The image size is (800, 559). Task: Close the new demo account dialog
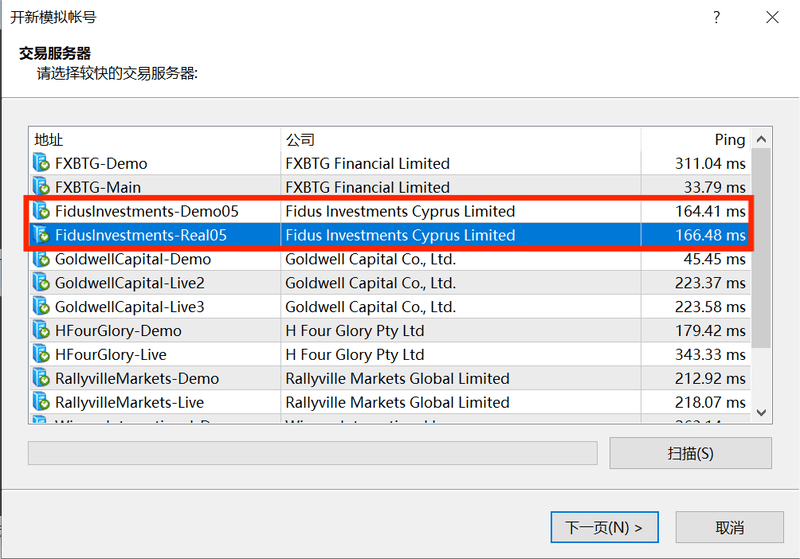tap(772, 17)
